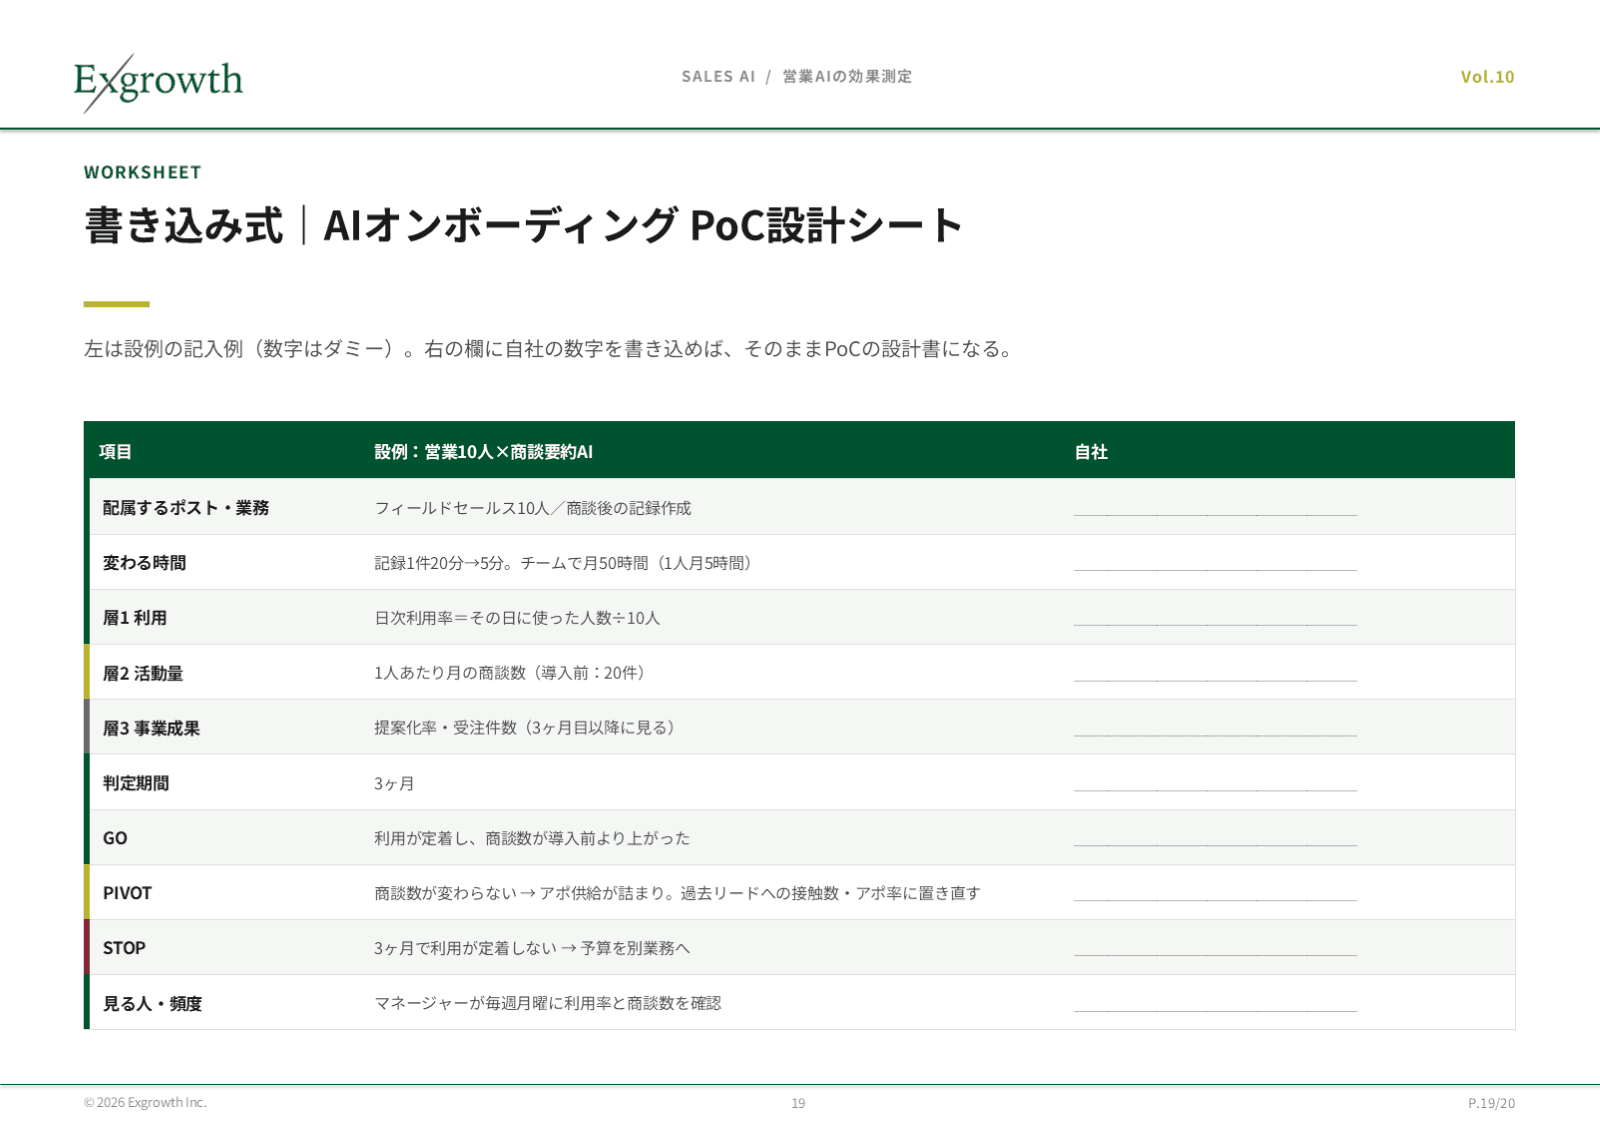Click the 'WORKSHEET' label

coord(143,172)
